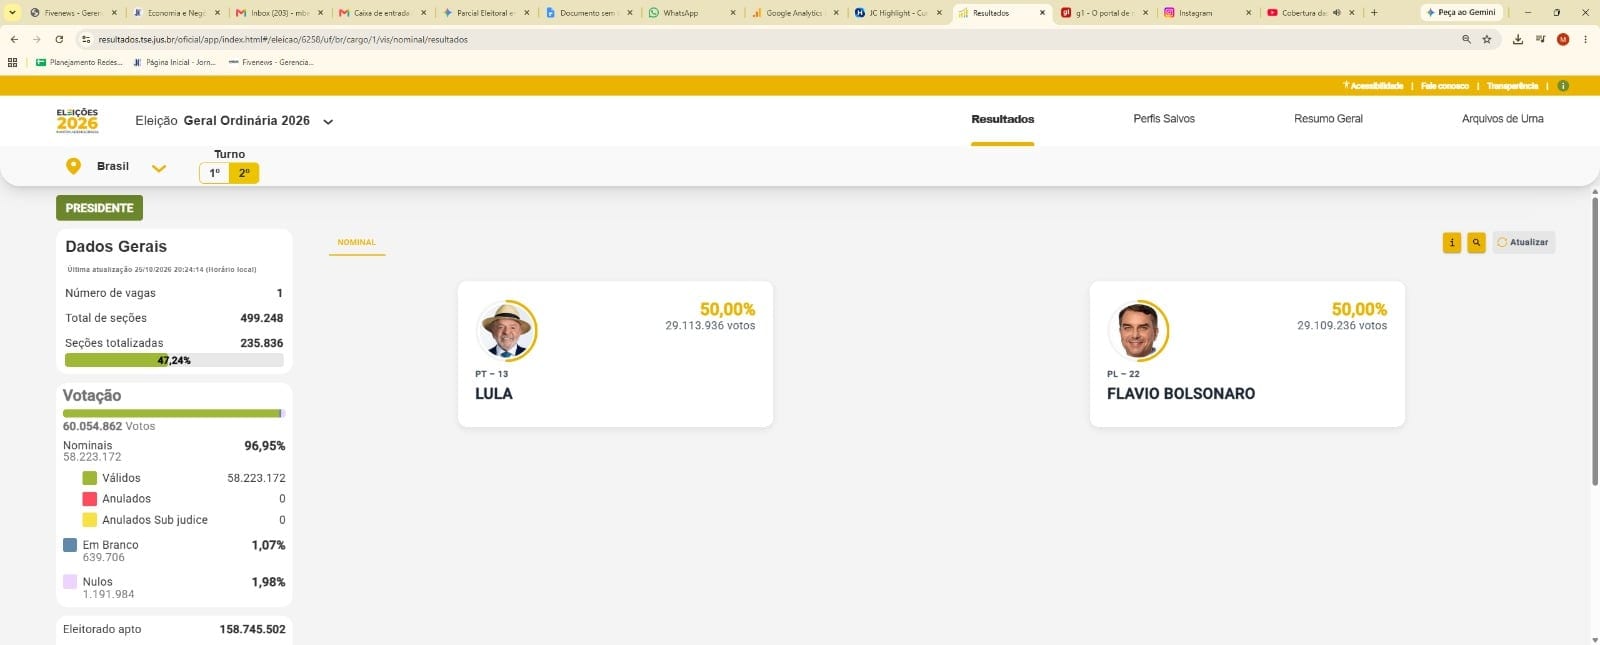
Task: Click the Flavio Bolsonaro candidate photo
Action: (1138, 330)
